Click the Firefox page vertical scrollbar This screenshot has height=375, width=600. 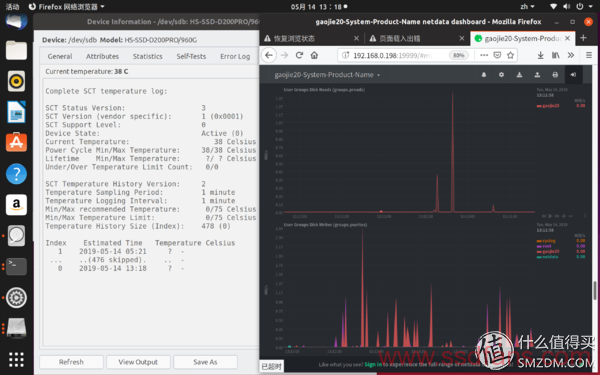pos(595,291)
